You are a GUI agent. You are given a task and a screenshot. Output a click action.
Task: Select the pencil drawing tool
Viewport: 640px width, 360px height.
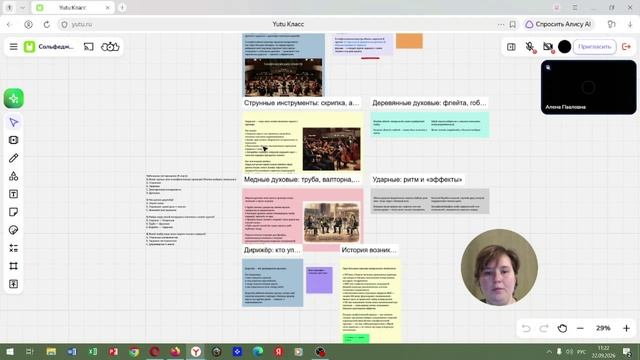tap(13, 158)
